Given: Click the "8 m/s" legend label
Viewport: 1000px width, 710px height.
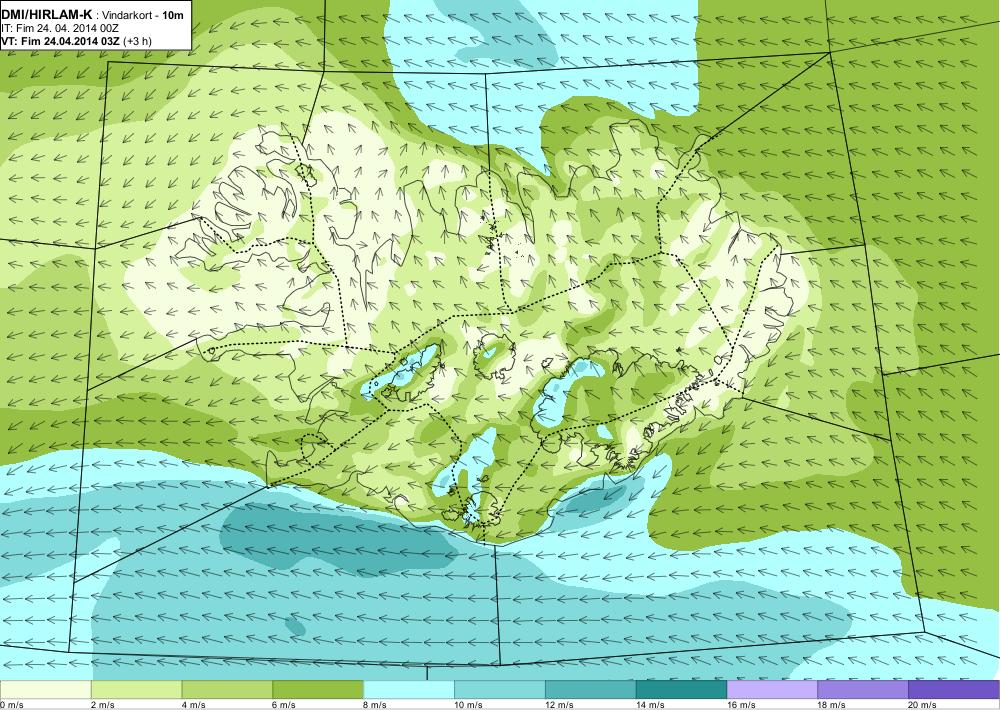Looking at the screenshot, I should pos(376,705).
